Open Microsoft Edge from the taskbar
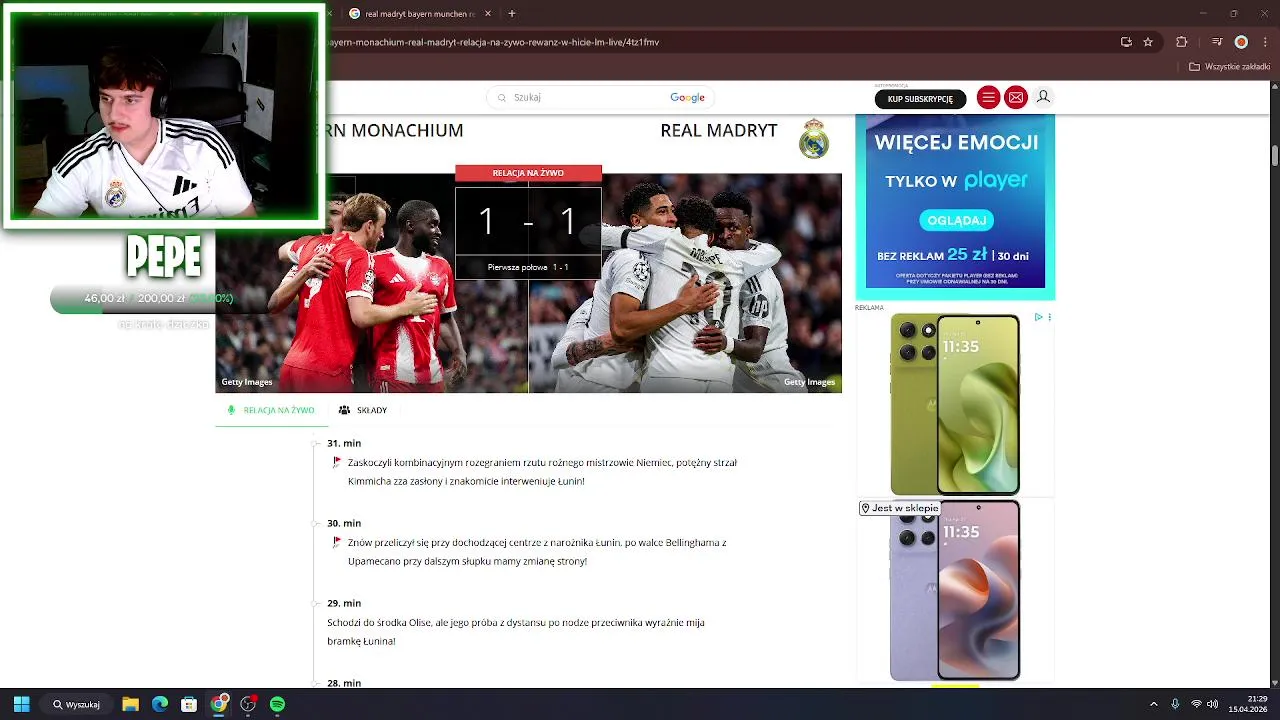 [160, 704]
